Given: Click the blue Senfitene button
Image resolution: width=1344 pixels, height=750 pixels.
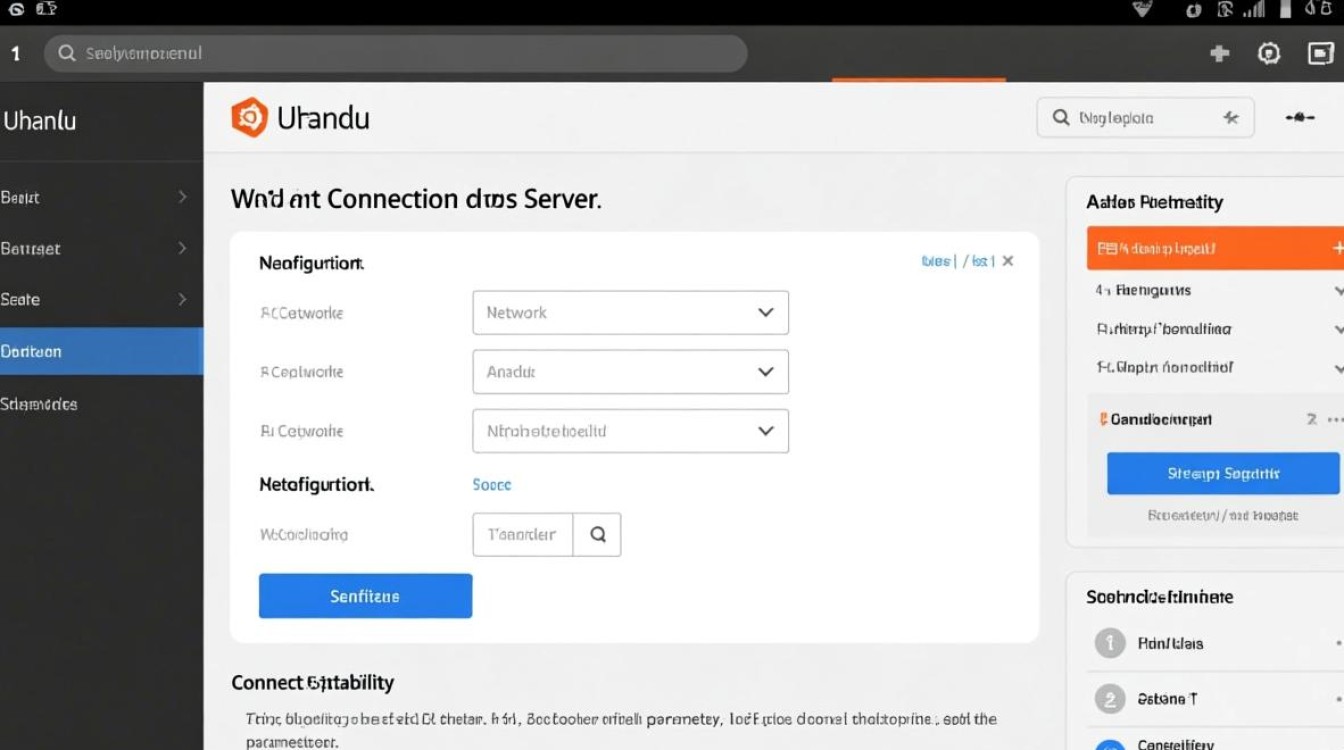Looking at the screenshot, I should coord(365,596).
